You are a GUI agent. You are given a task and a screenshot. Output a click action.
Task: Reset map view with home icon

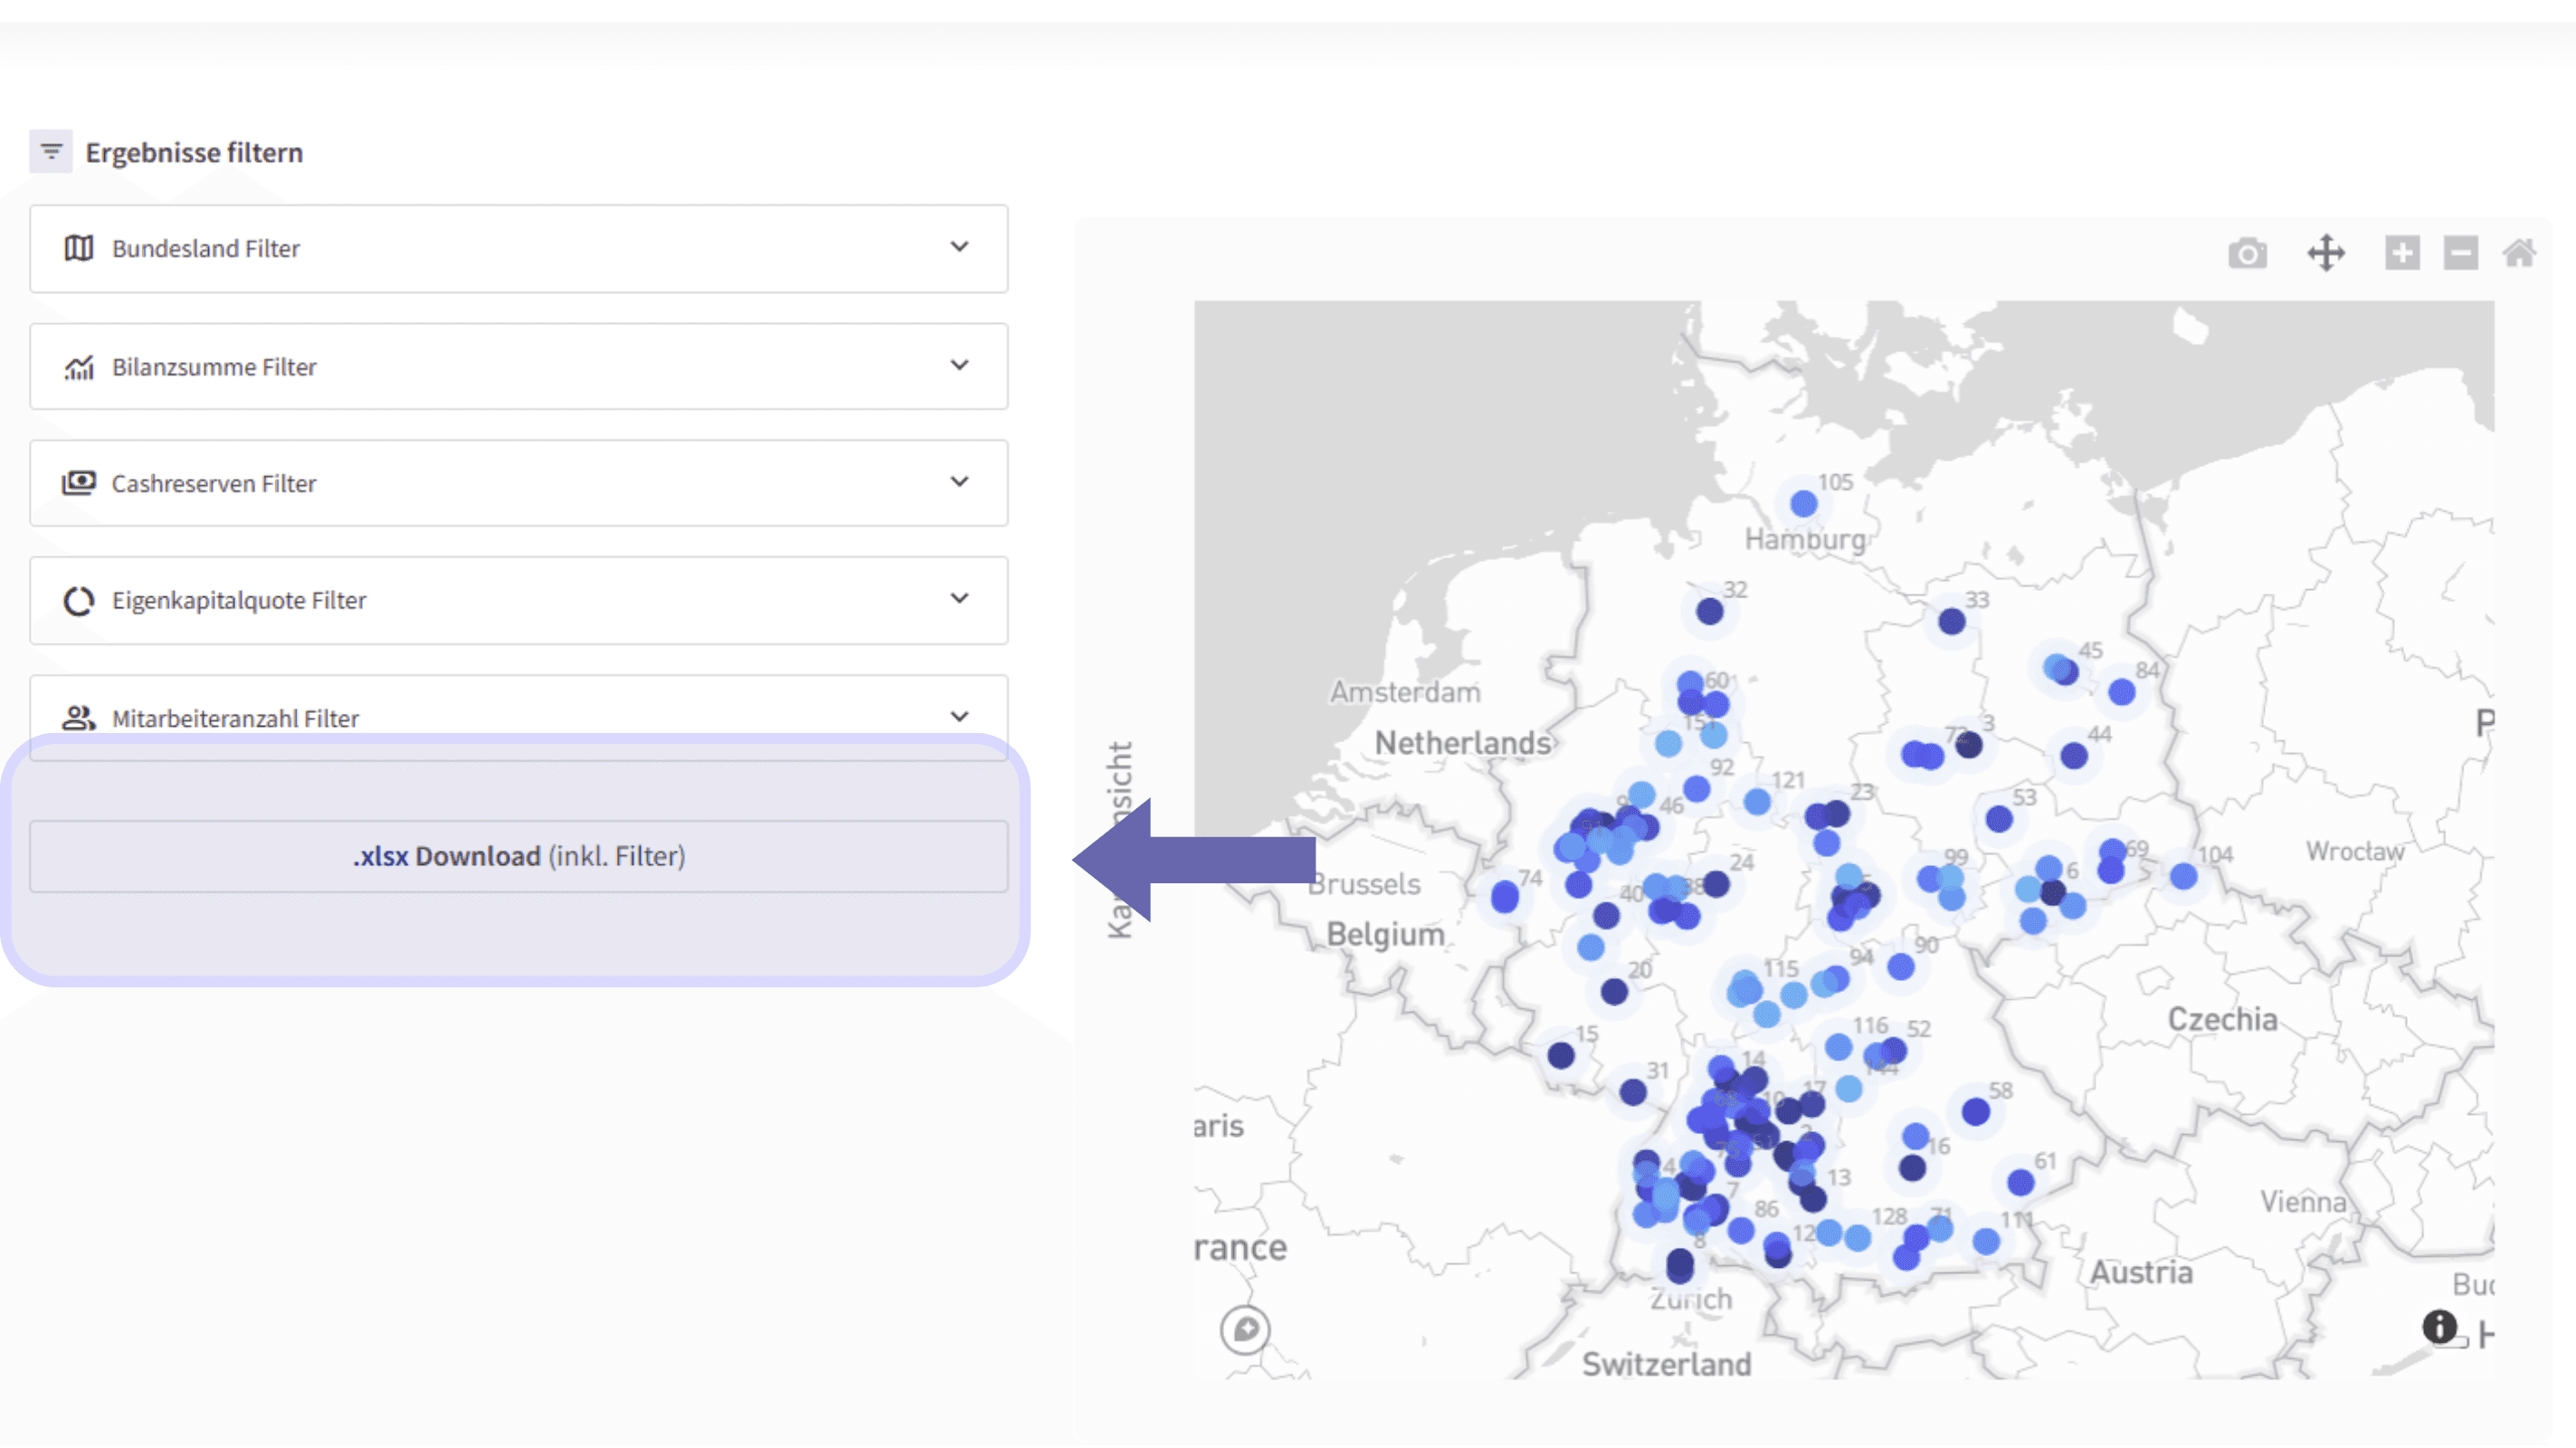2518,253
